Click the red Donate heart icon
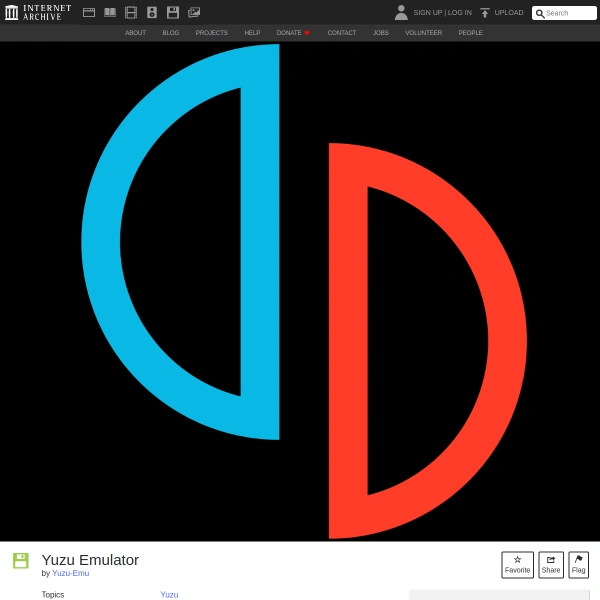 coord(307,33)
